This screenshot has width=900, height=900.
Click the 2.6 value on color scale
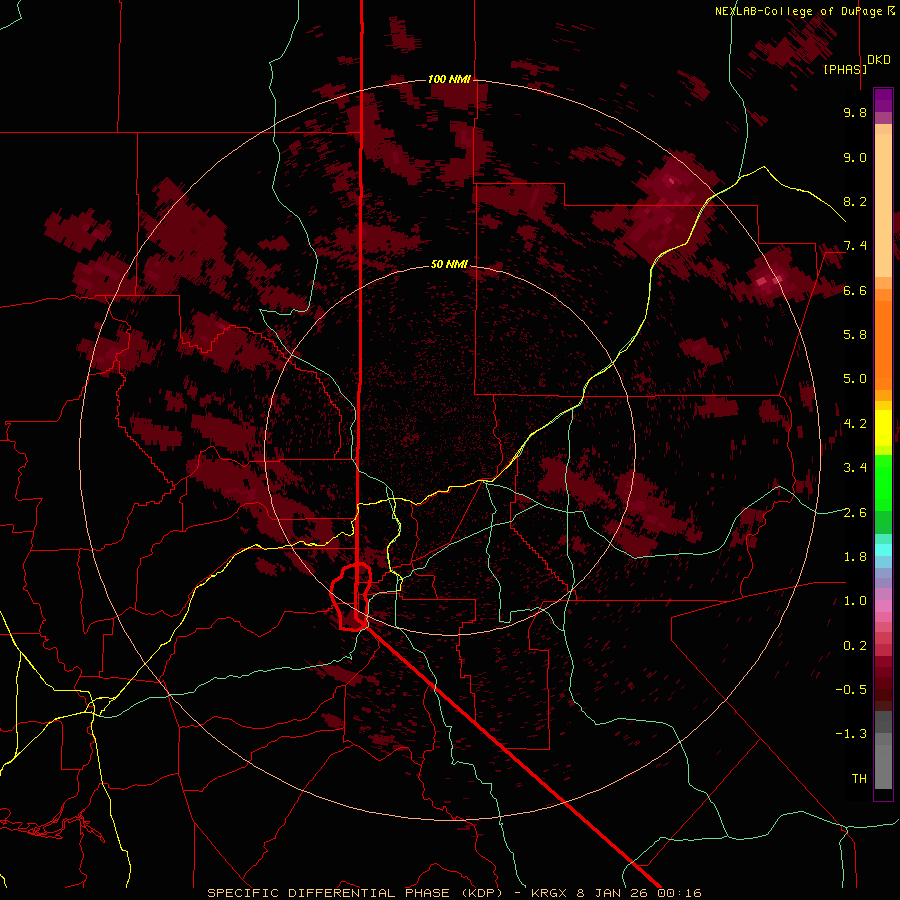coord(855,513)
